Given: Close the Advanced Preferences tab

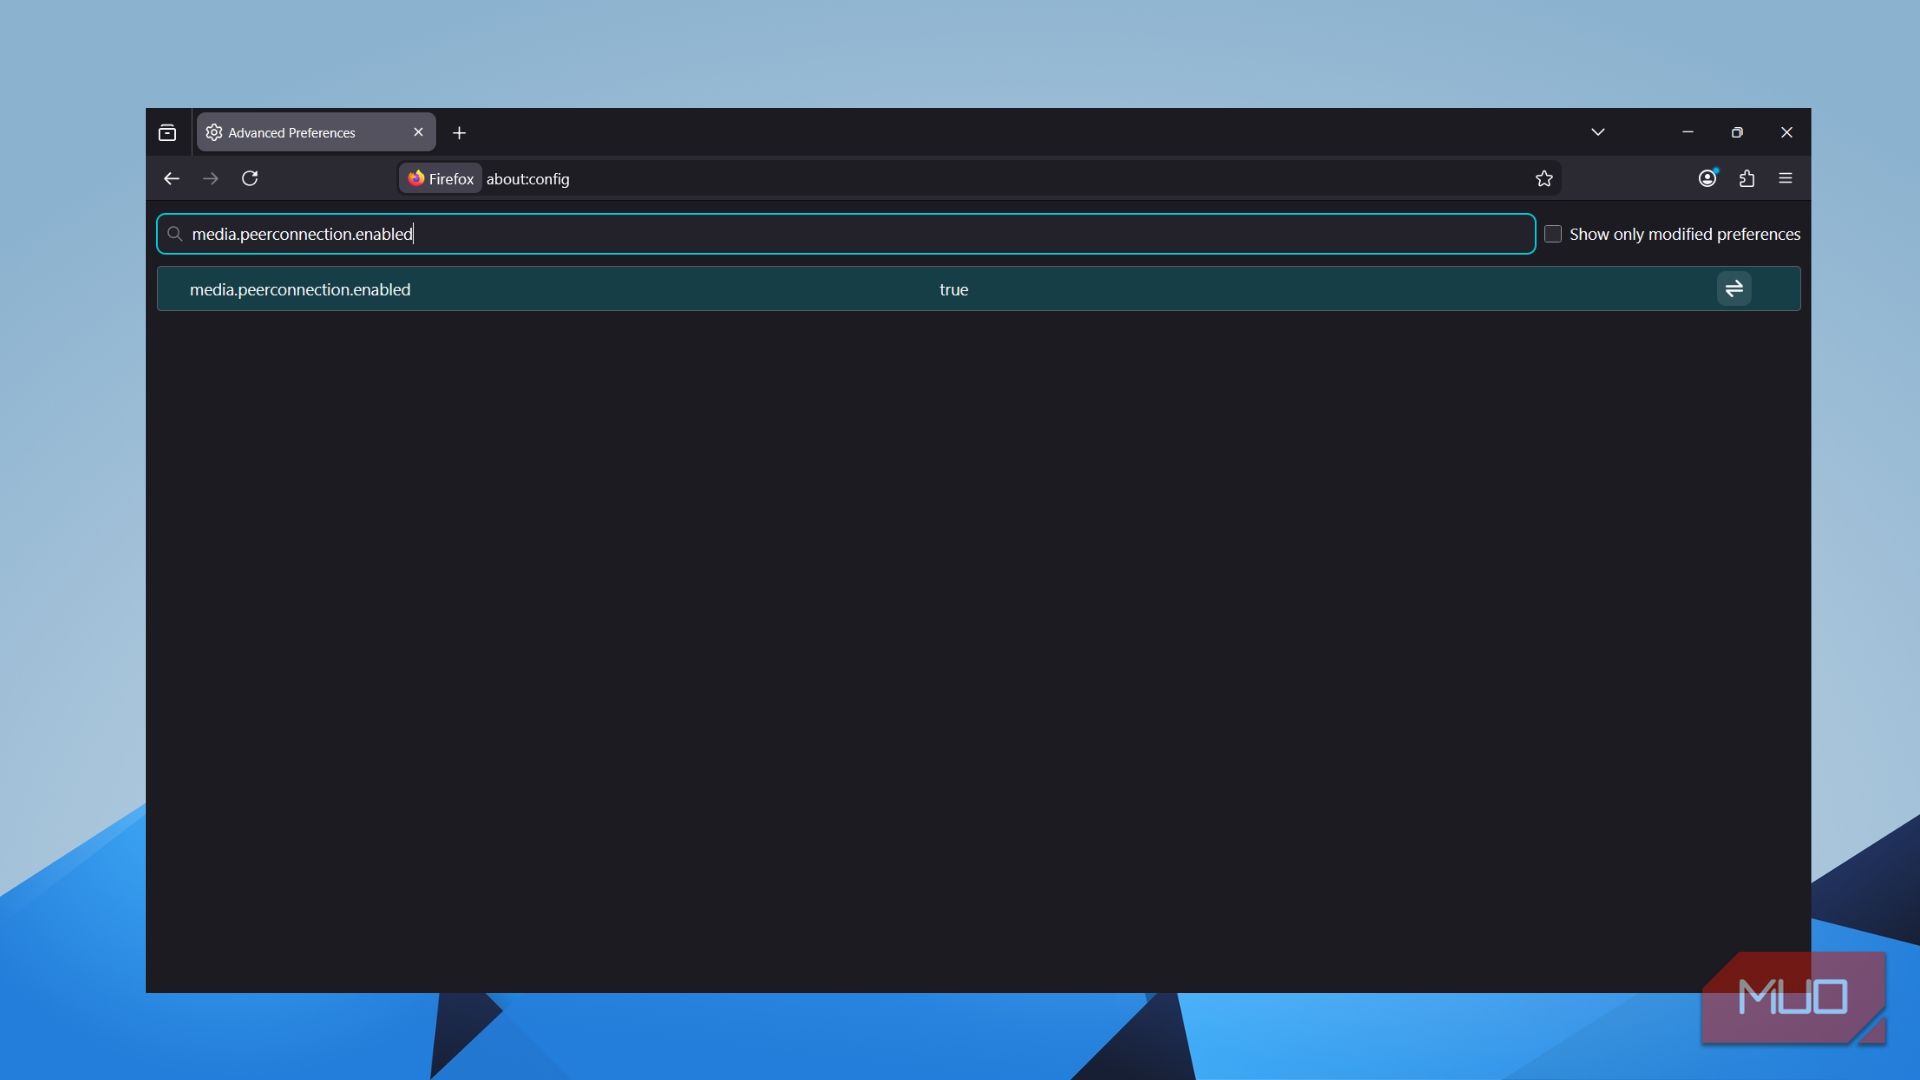Looking at the screenshot, I should tap(418, 132).
